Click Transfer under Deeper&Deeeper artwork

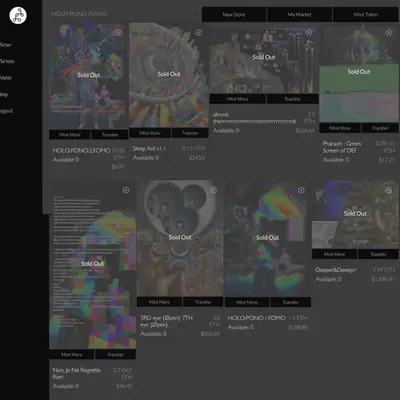[378, 254]
